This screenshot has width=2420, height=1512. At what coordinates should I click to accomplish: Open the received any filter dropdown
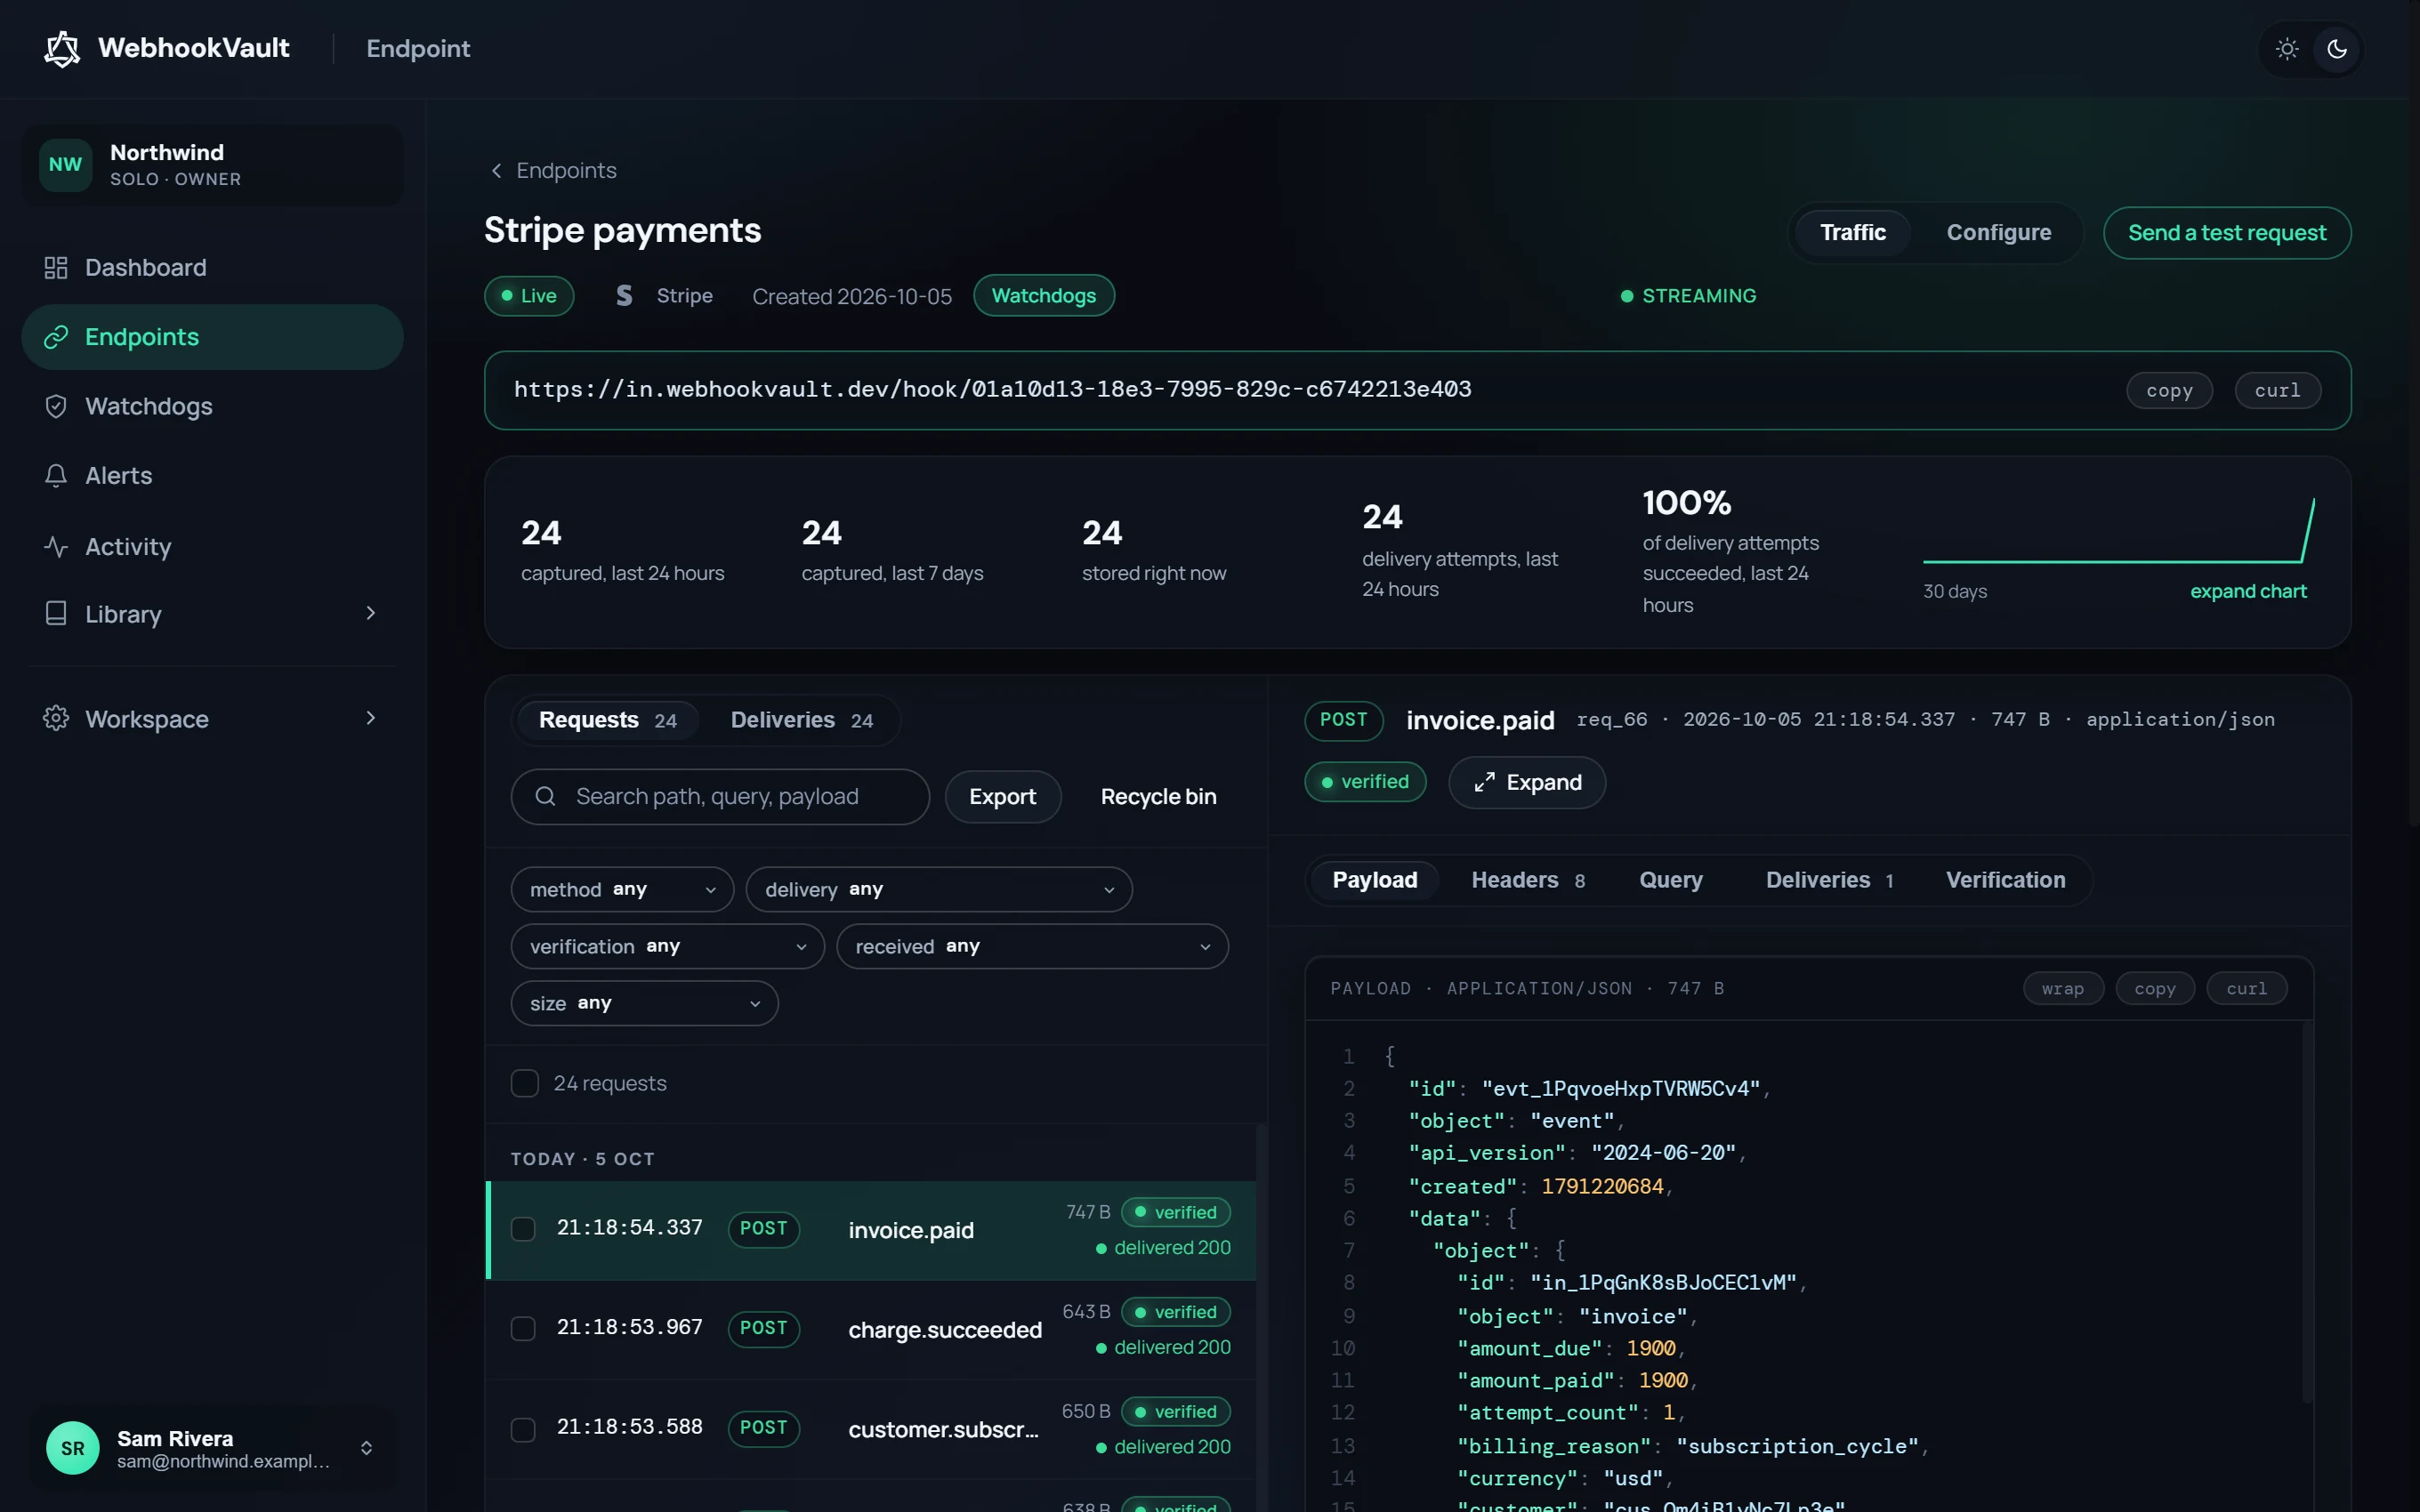[1032, 946]
